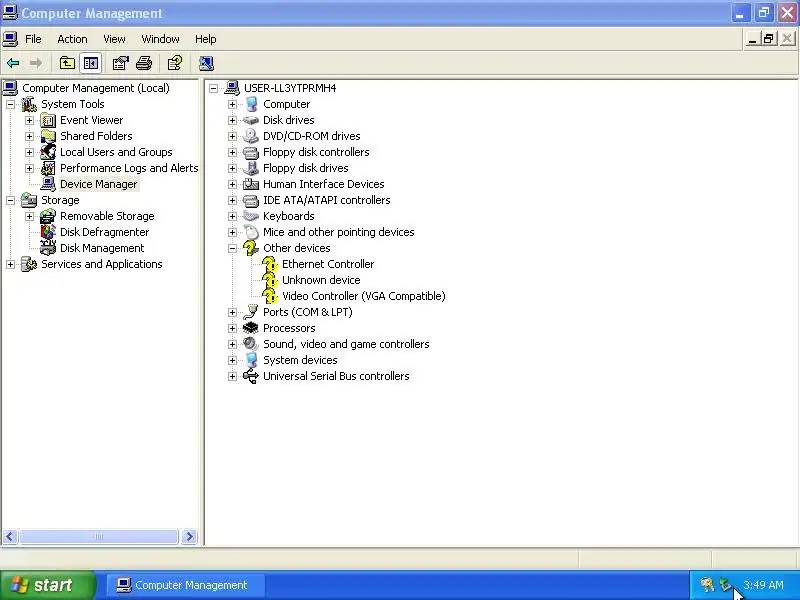Select the System devices icon

251,360
